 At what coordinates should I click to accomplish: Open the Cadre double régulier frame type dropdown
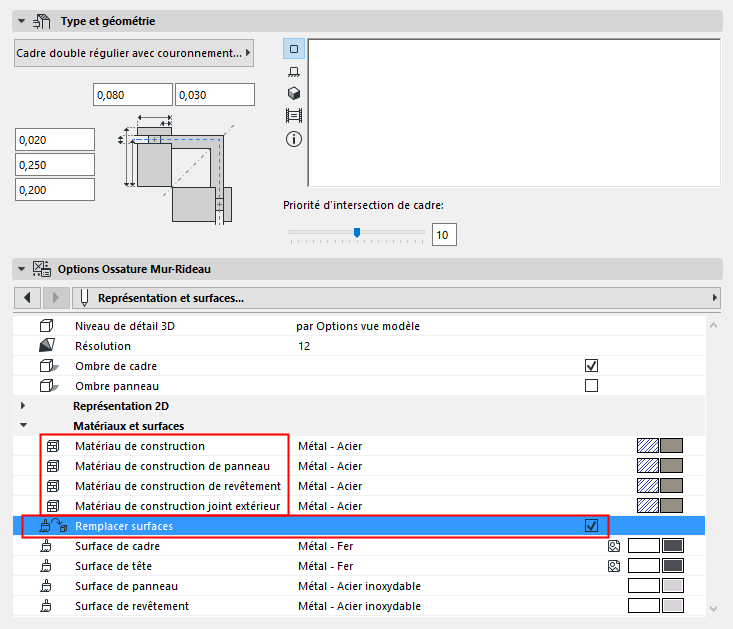(x=134, y=53)
